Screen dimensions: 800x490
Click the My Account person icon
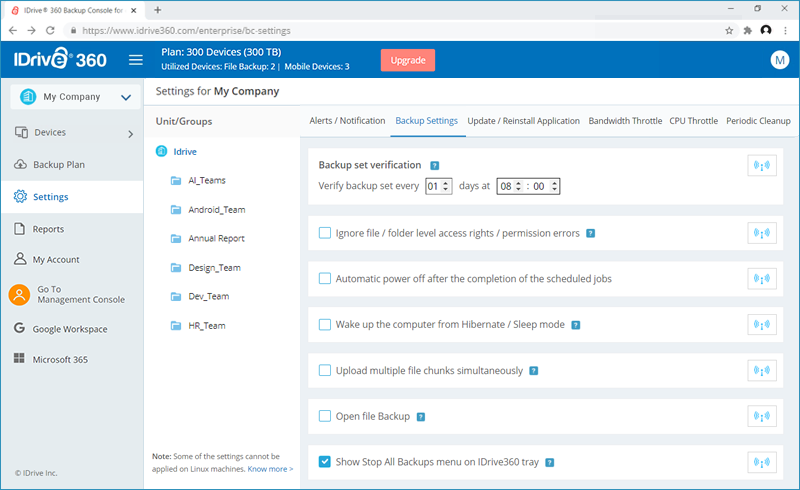20,259
